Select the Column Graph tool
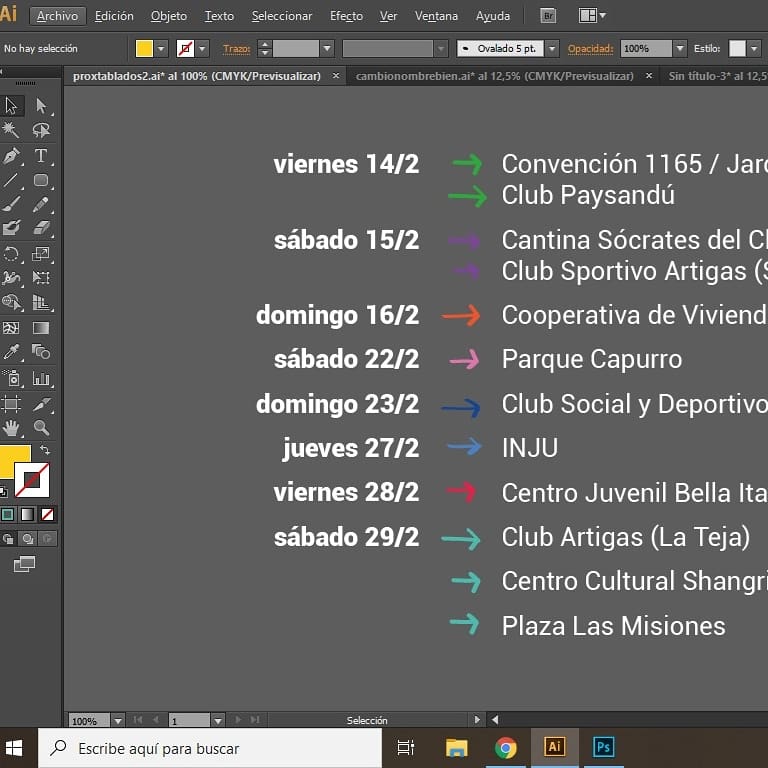 click(41, 378)
